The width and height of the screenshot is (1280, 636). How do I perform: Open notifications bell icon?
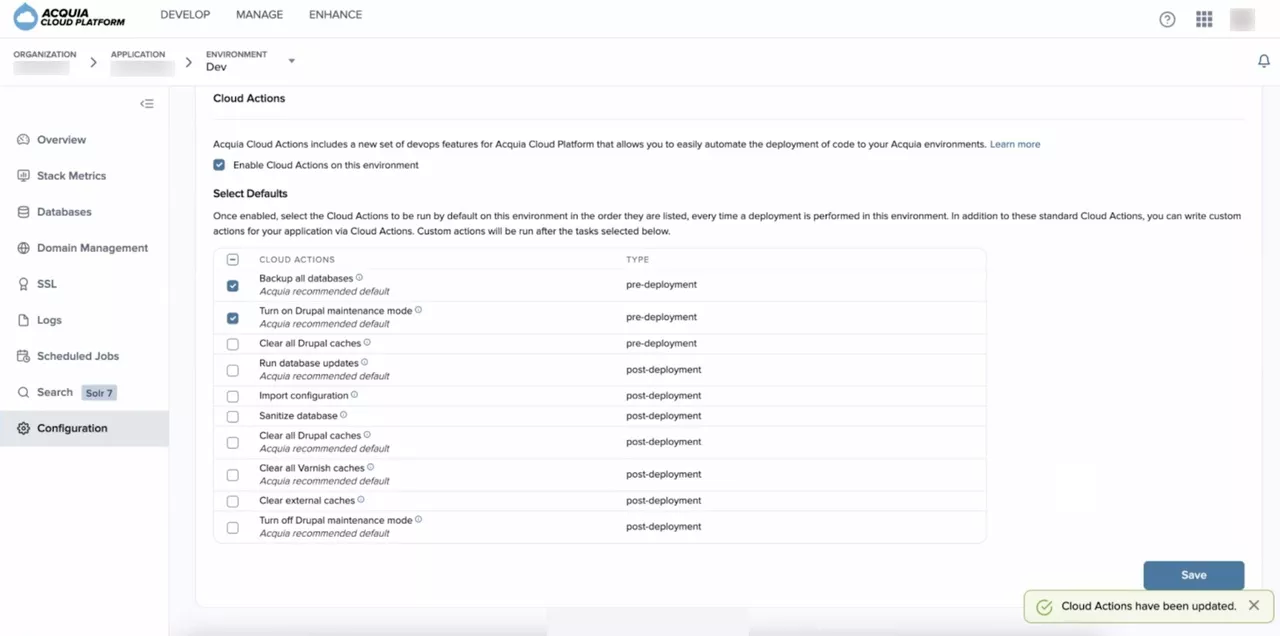(x=1264, y=61)
